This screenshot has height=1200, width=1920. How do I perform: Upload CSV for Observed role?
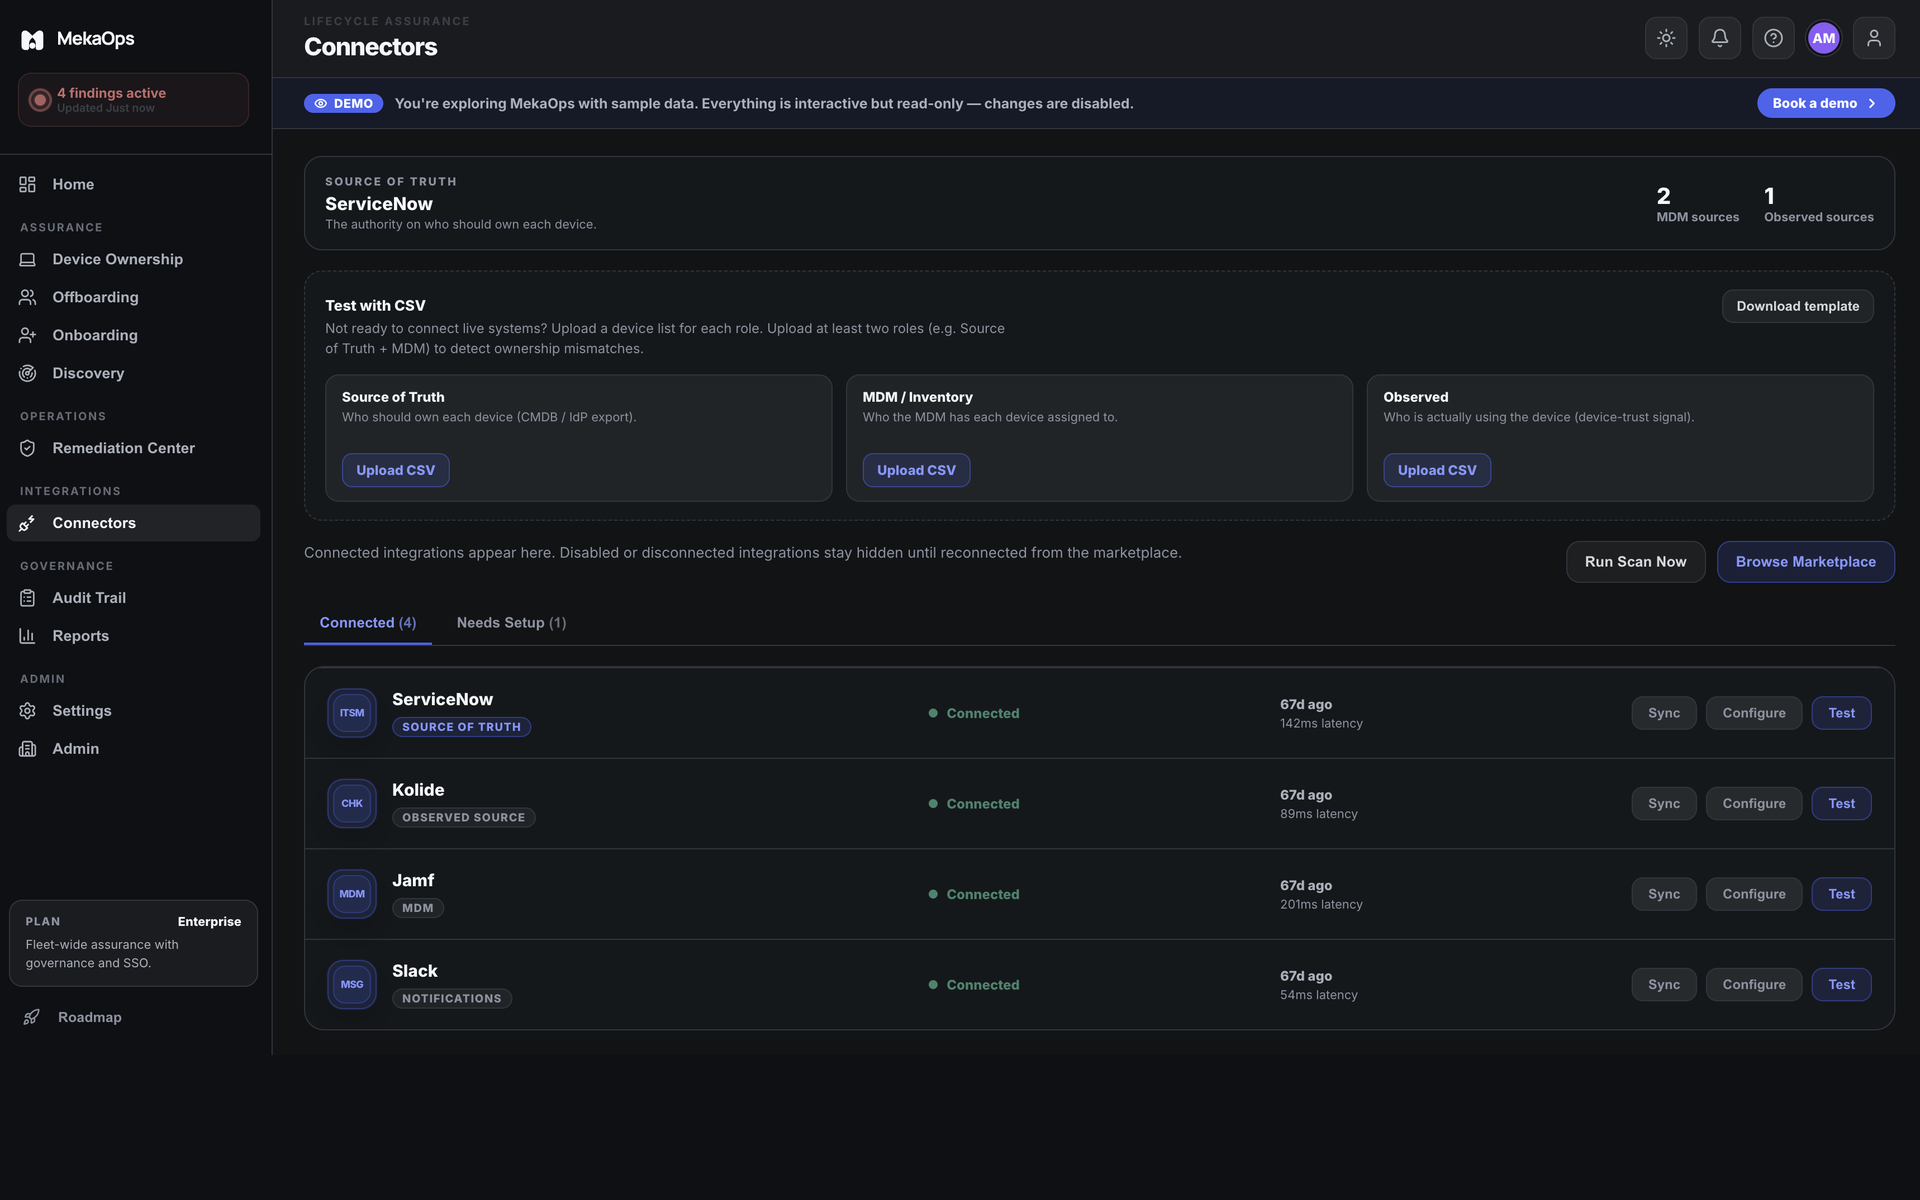point(1437,470)
